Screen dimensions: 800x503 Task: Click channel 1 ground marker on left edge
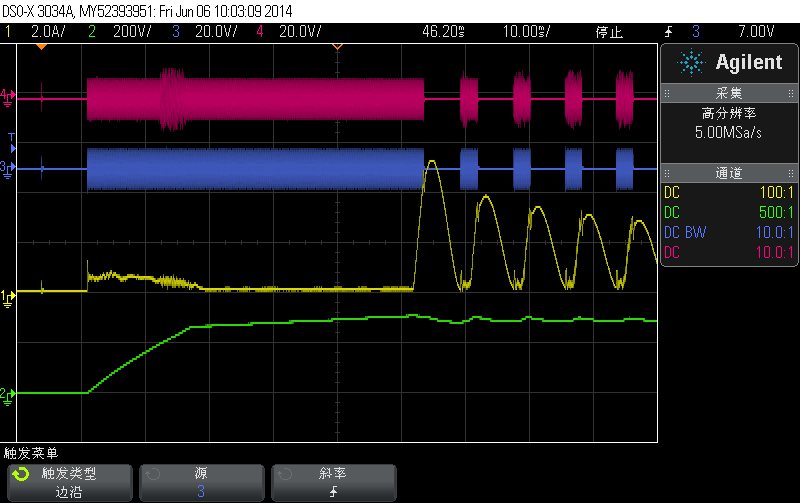pyautogui.click(x=8, y=298)
